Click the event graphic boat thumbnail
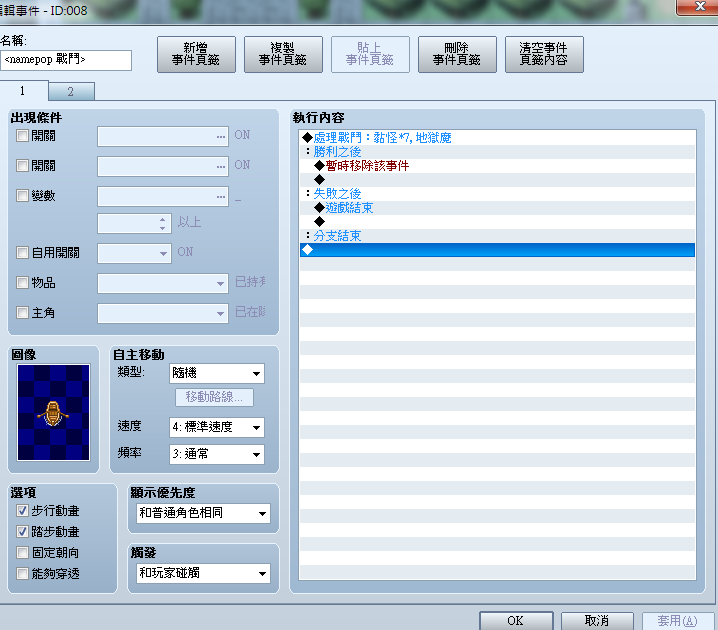The height and width of the screenshot is (630, 718). point(54,412)
